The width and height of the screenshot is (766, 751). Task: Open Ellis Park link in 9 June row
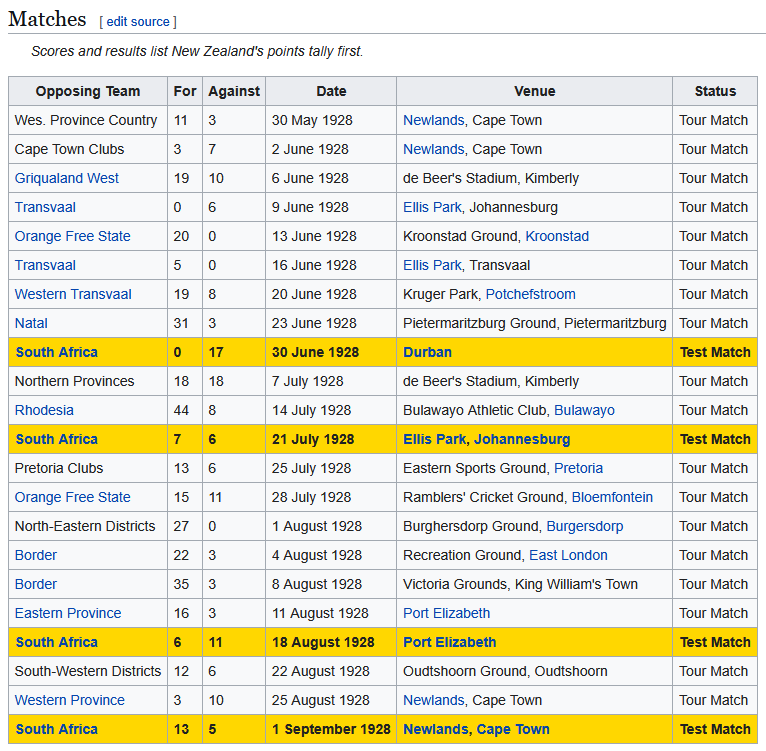click(x=432, y=207)
